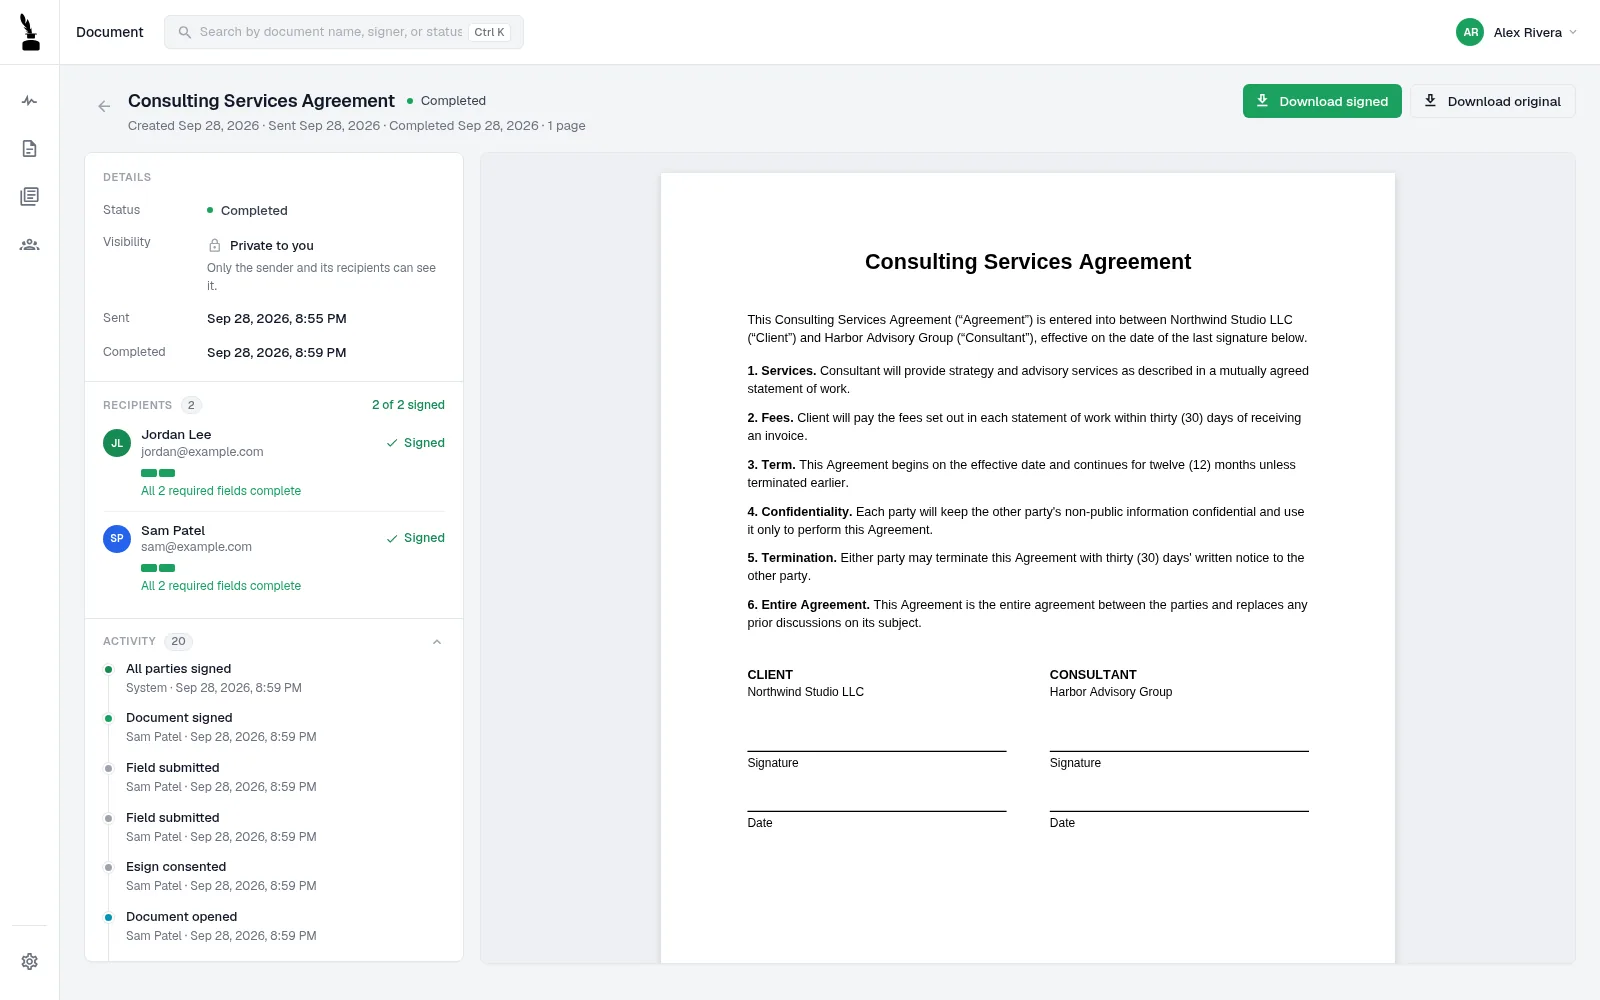
Task: Focus the document search field
Action: [x=344, y=32]
